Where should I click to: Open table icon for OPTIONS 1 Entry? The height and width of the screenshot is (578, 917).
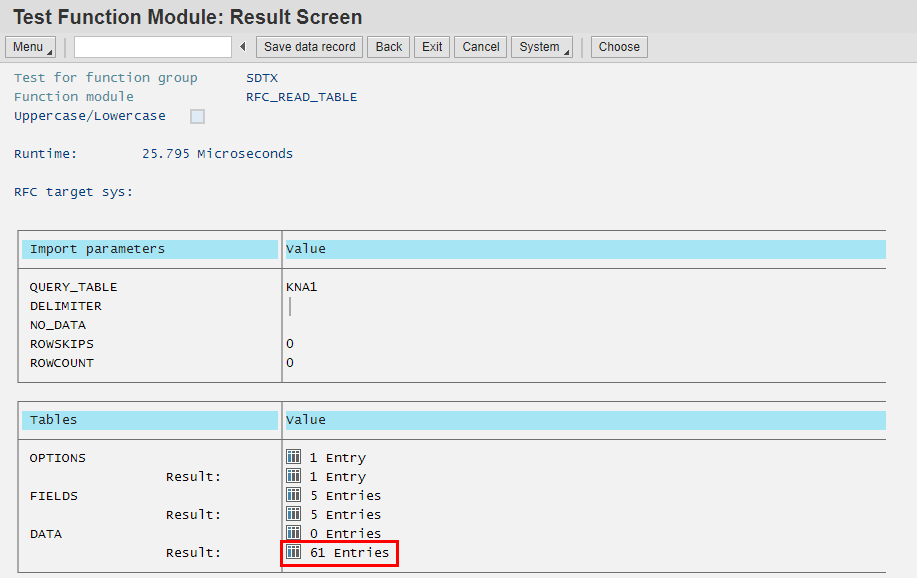point(294,458)
